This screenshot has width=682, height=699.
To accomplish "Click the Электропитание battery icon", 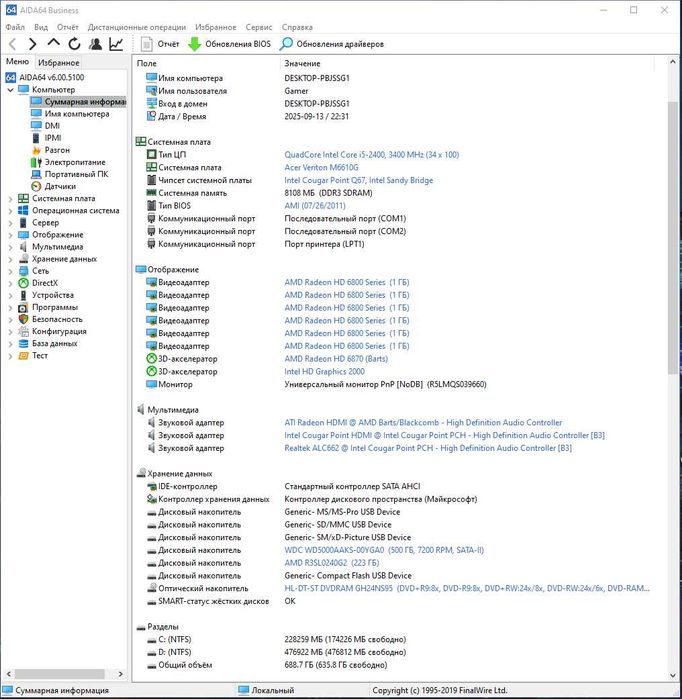I will pyautogui.click(x=36, y=162).
